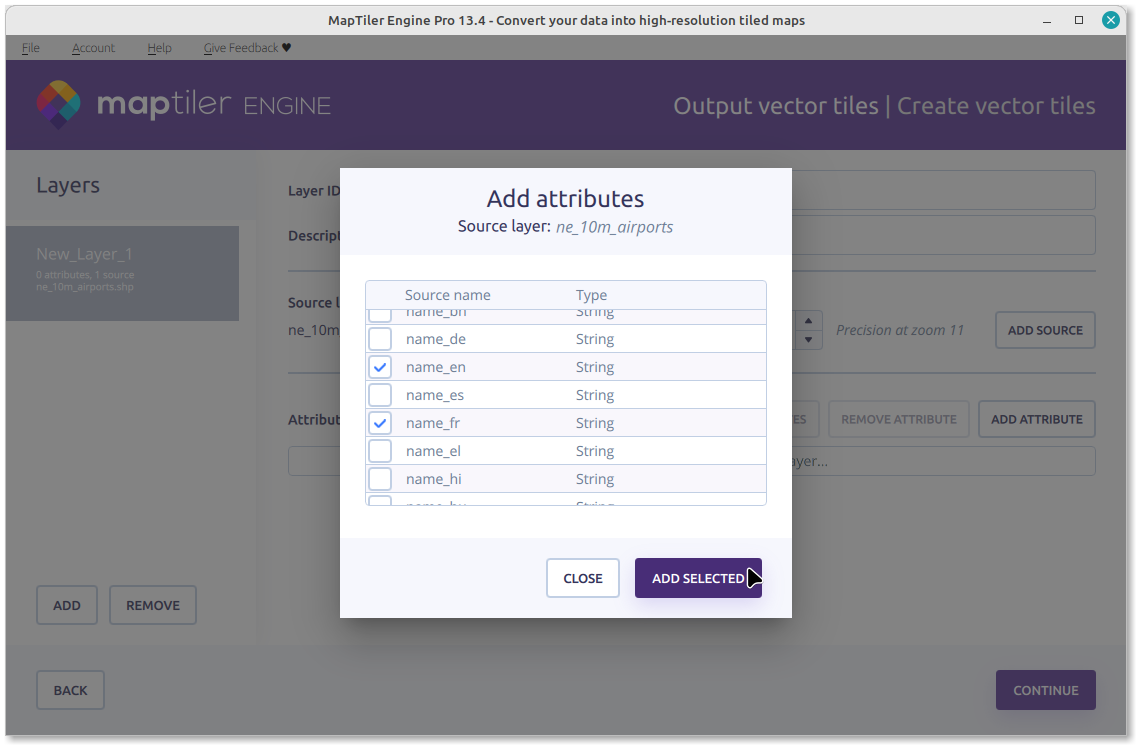The height and width of the screenshot is (745, 1136).
Task: Dismiss the dialog with Close button
Action: tap(582, 578)
